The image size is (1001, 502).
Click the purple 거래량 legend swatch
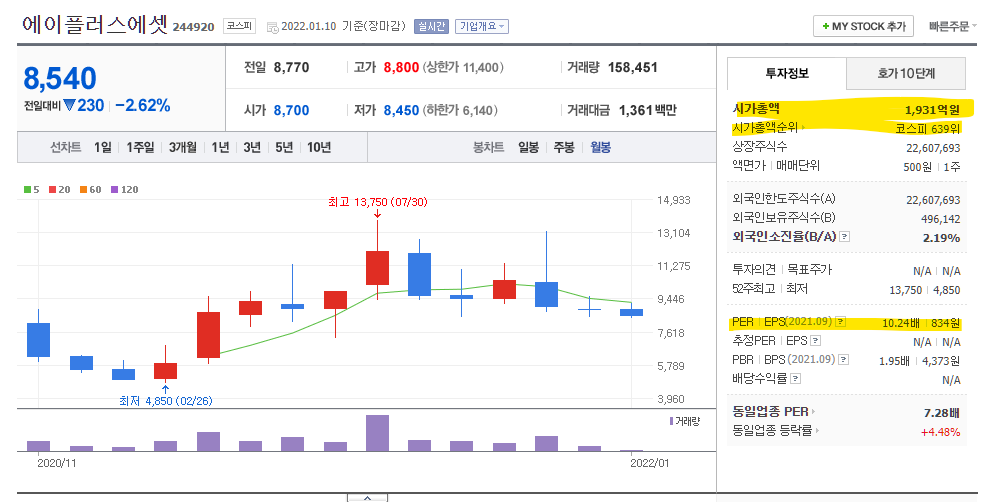671,422
